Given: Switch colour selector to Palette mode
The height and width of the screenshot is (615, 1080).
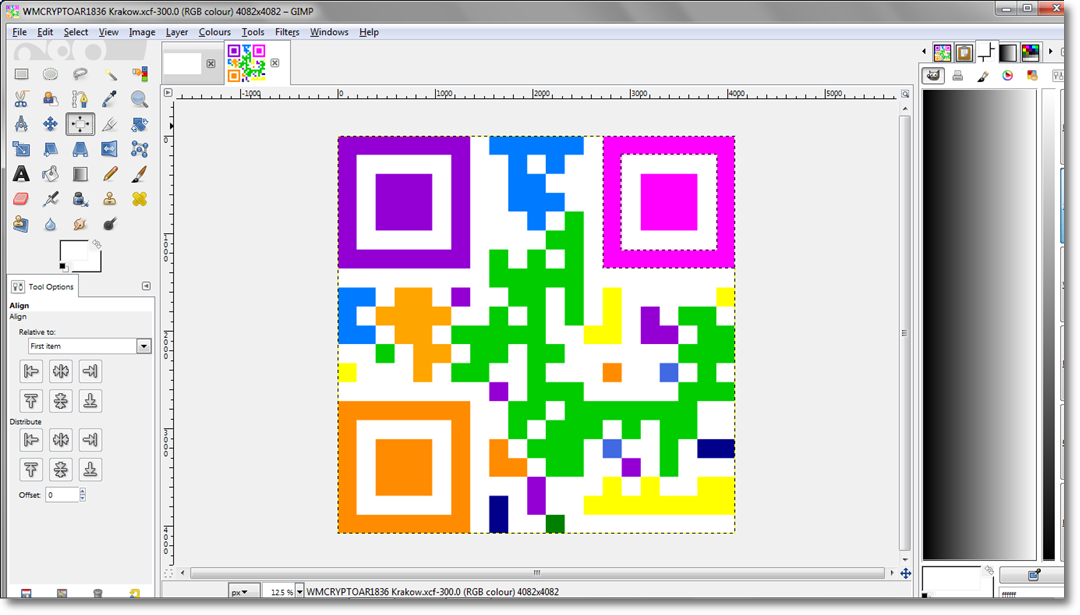Looking at the screenshot, I should tap(1032, 76).
